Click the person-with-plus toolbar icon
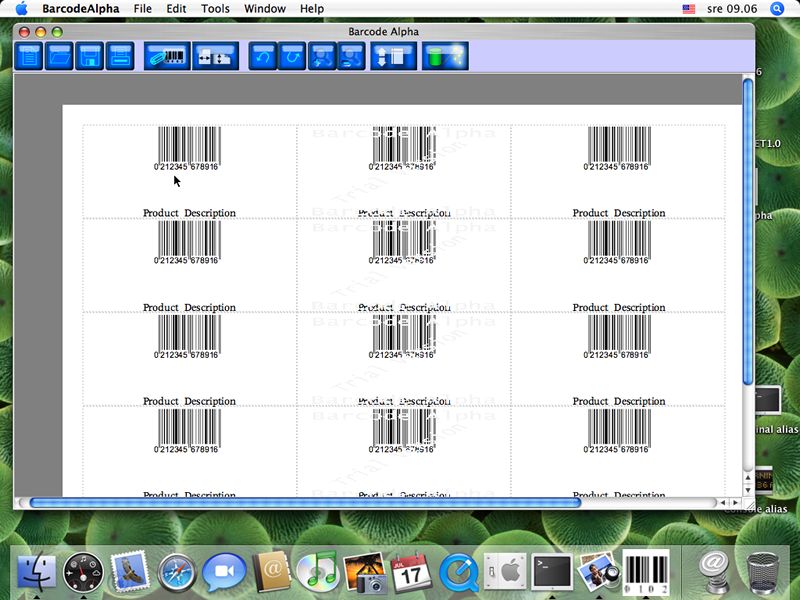Screen dimensions: 800x600 pos(322,56)
